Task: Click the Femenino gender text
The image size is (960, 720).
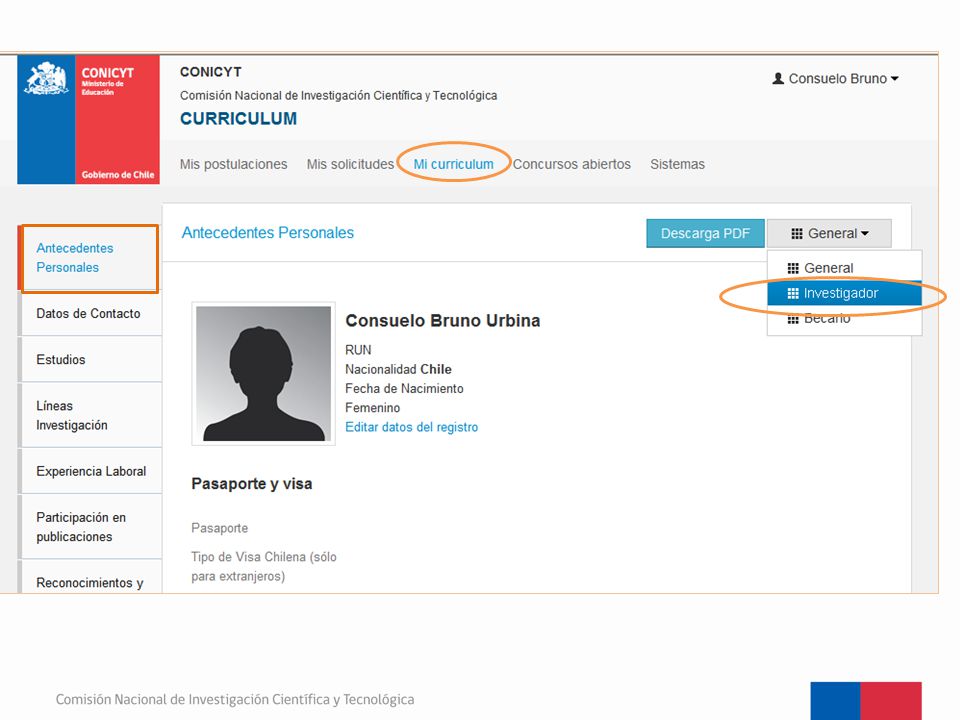Action: click(372, 408)
